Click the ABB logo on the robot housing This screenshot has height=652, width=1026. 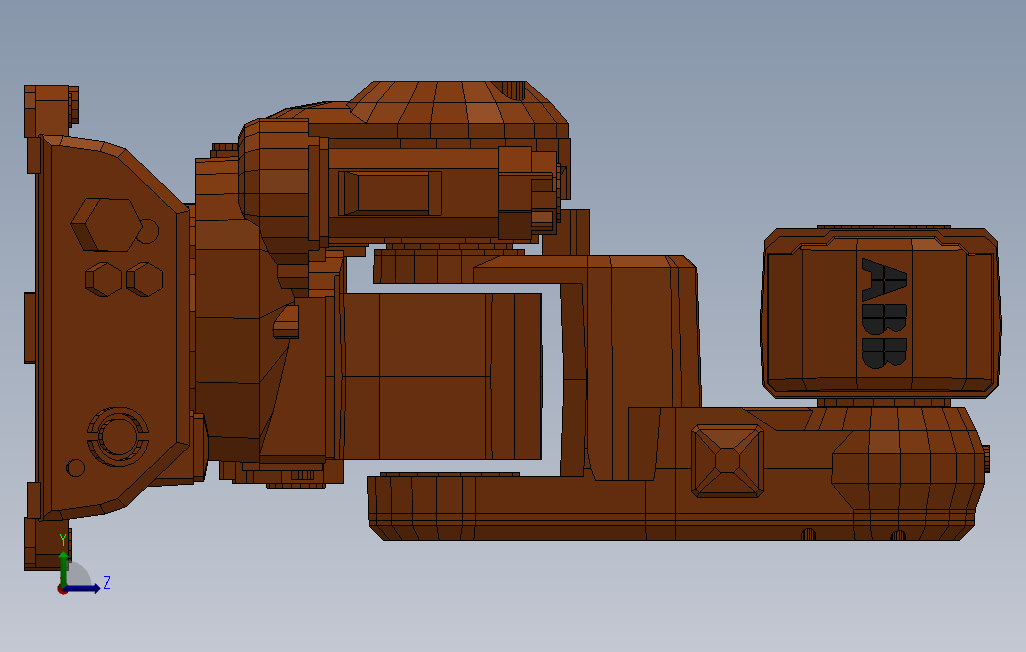(x=885, y=313)
